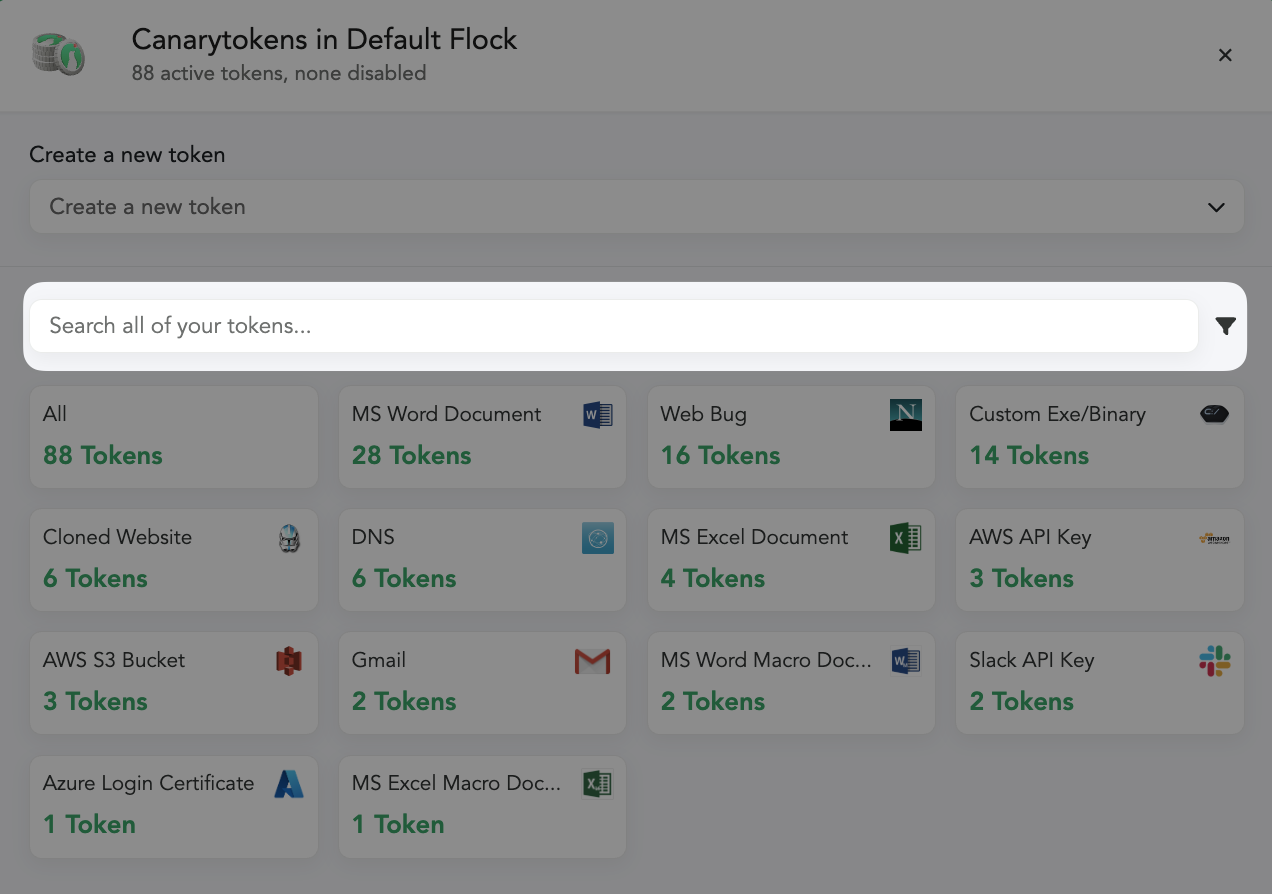
Task: Click the 4 Tokens count
Action: (713, 578)
